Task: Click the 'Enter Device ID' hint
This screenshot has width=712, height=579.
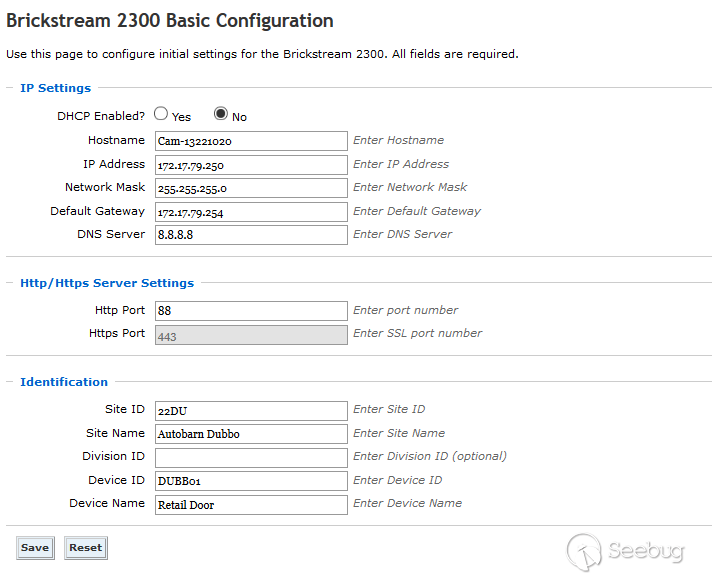Action: click(x=398, y=480)
